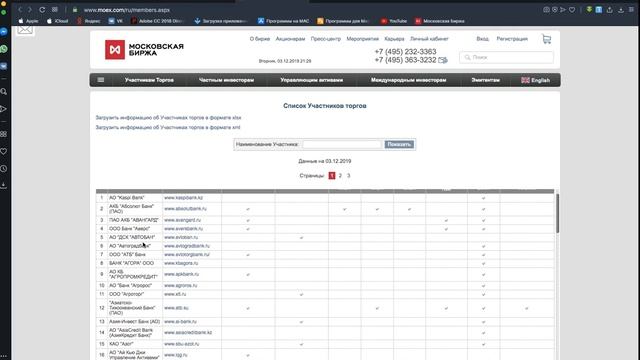Click the 'АО "Банк "Агророс"' row name

tap(130, 285)
